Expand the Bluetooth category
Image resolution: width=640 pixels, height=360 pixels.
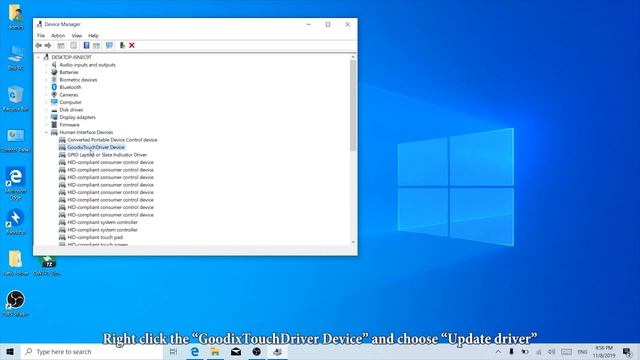pos(46,87)
